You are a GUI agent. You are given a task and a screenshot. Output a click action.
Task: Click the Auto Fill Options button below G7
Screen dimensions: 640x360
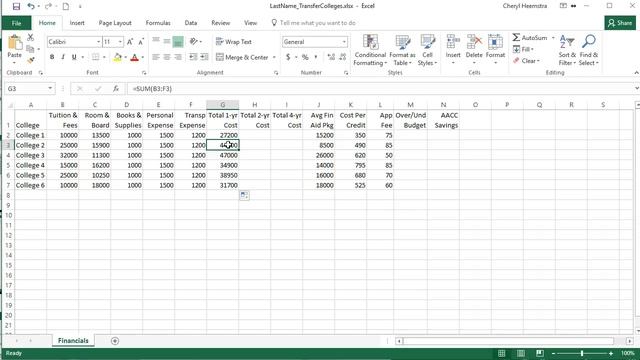pos(244,195)
